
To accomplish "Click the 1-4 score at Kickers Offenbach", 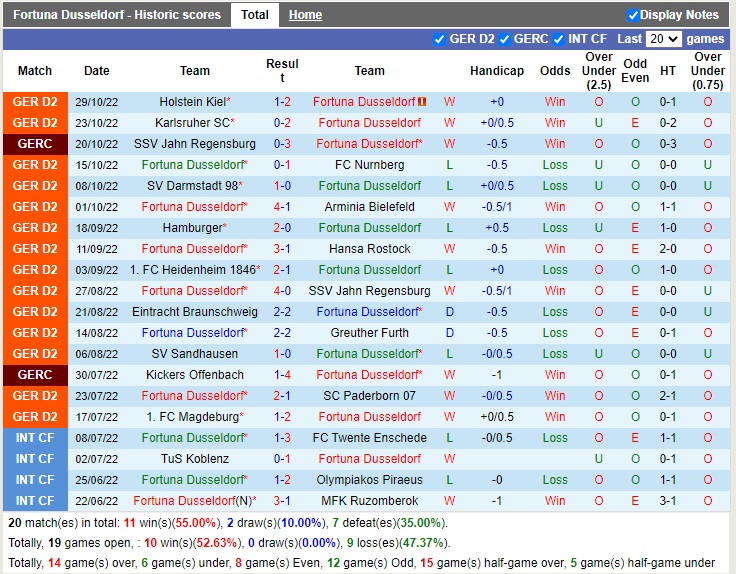I will coord(282,375).
